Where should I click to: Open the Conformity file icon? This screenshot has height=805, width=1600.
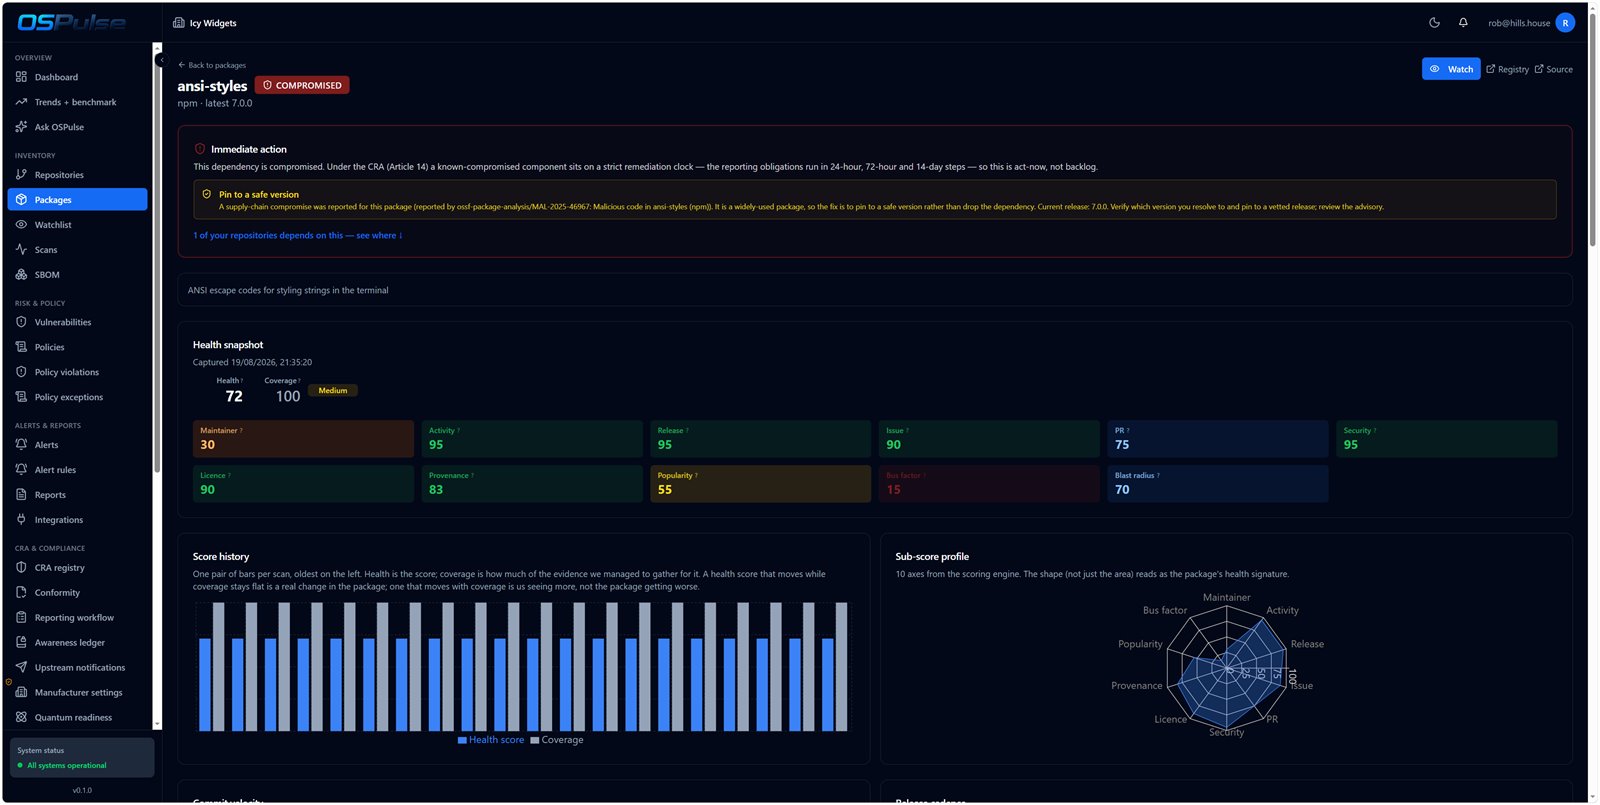point(21,593)
